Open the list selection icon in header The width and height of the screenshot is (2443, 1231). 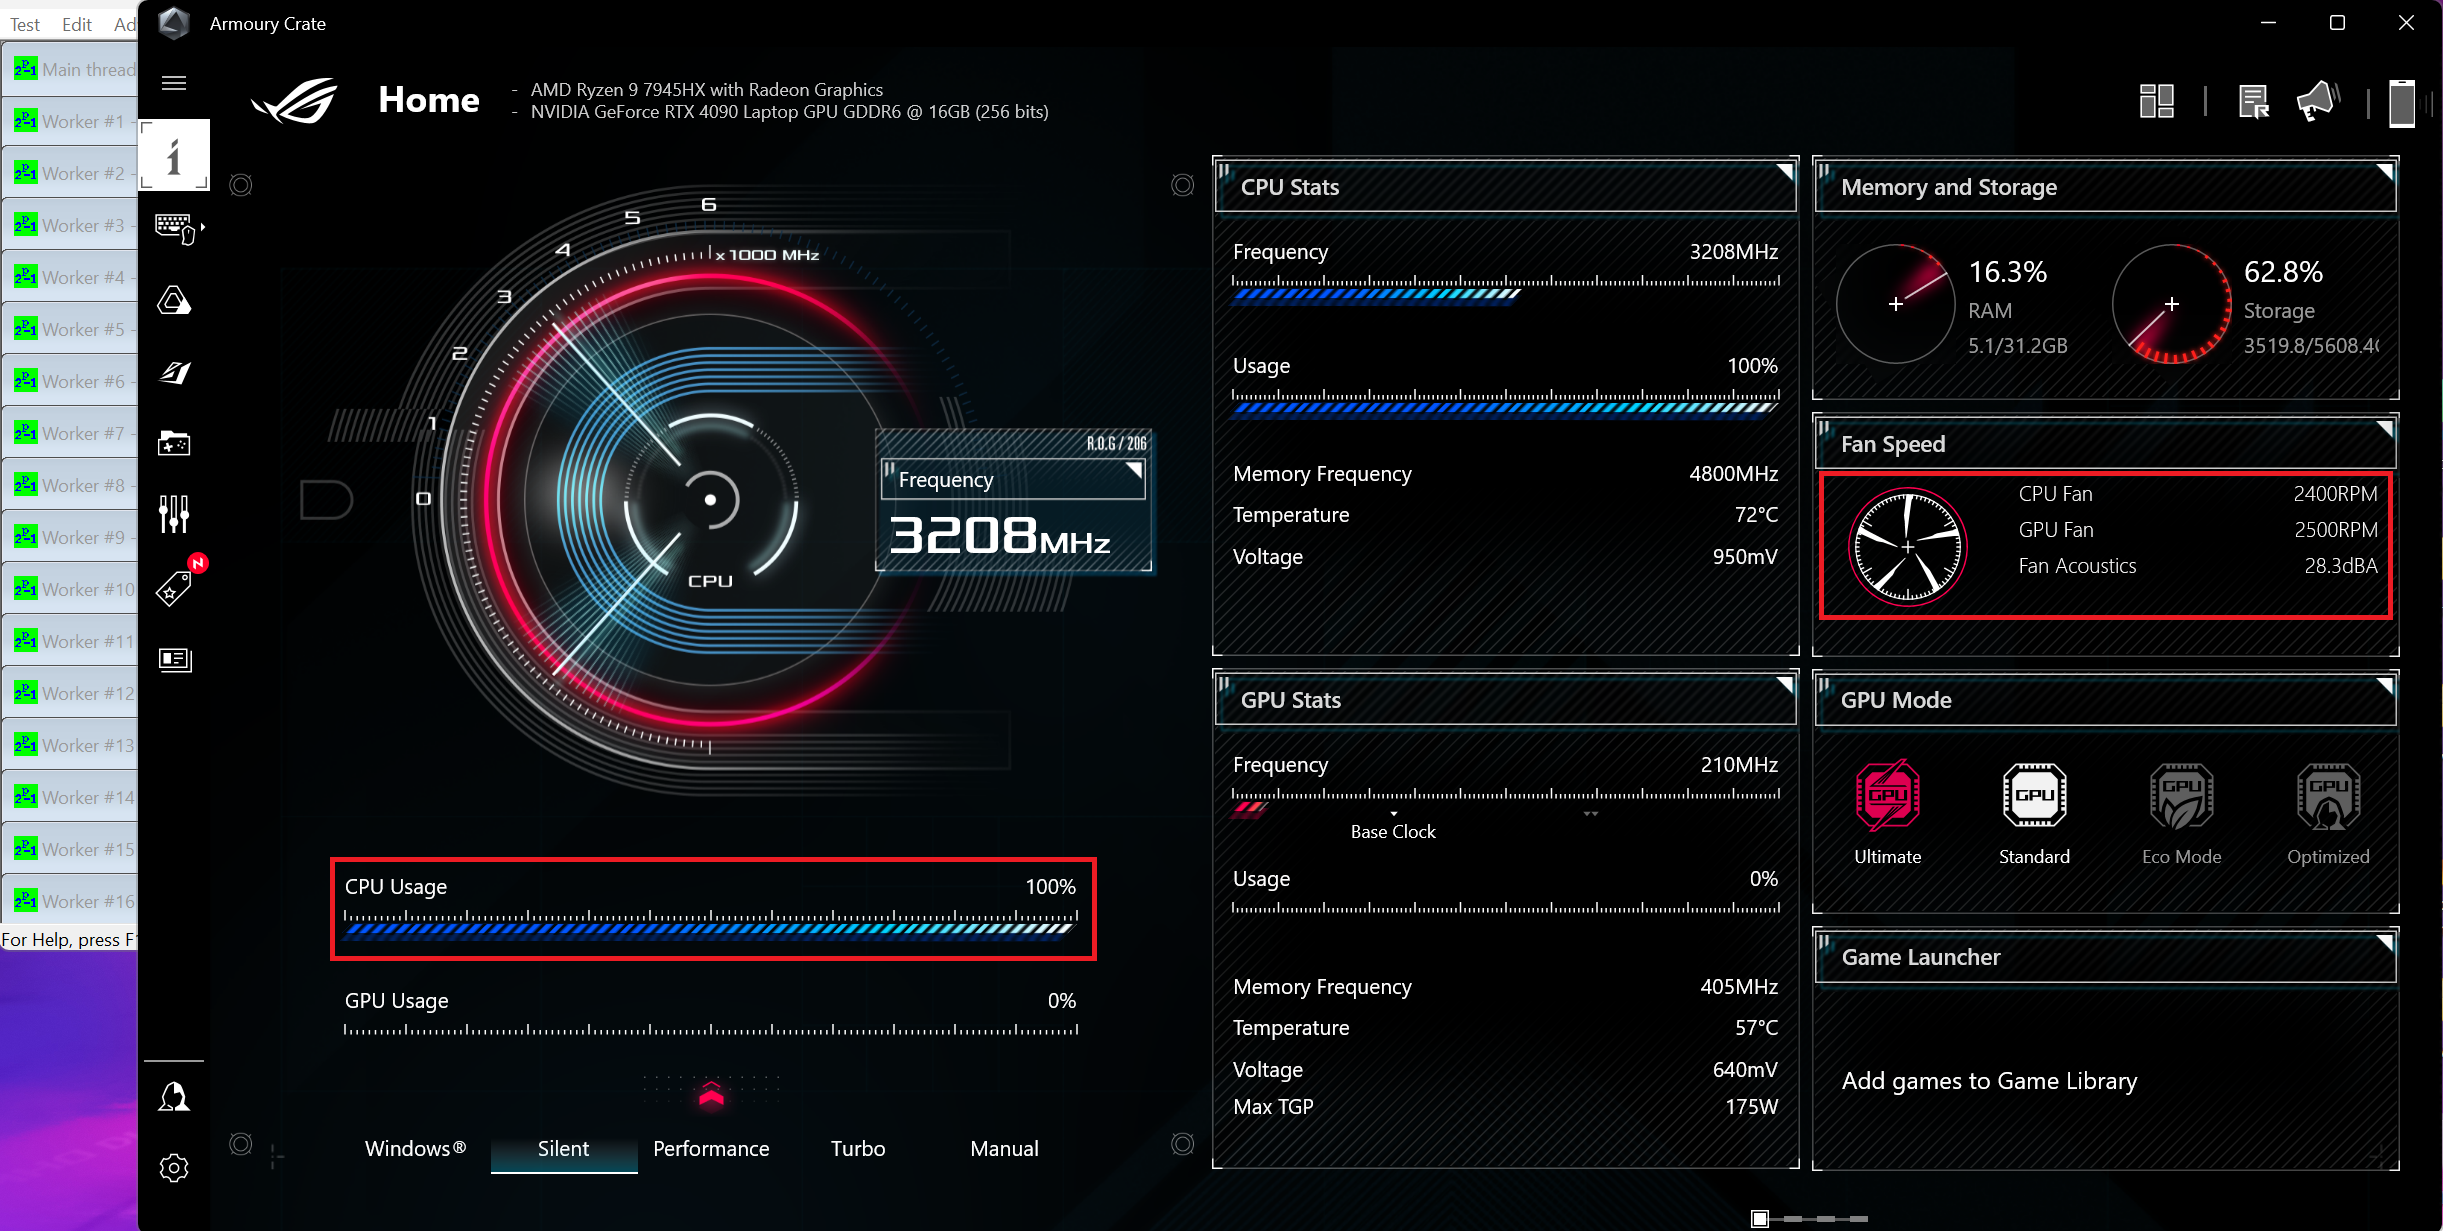pos(2254,101)
